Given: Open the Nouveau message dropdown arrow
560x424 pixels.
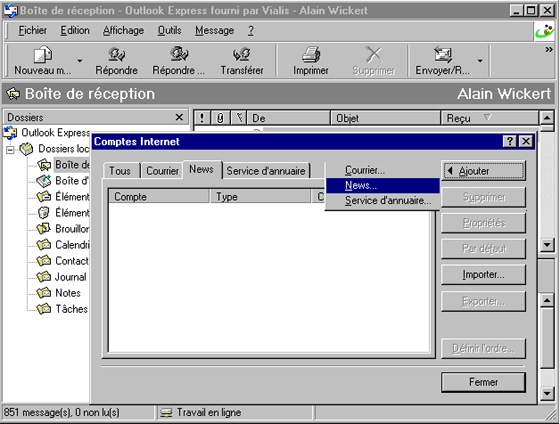Looking at the screenshot, I should pos(80,61).
